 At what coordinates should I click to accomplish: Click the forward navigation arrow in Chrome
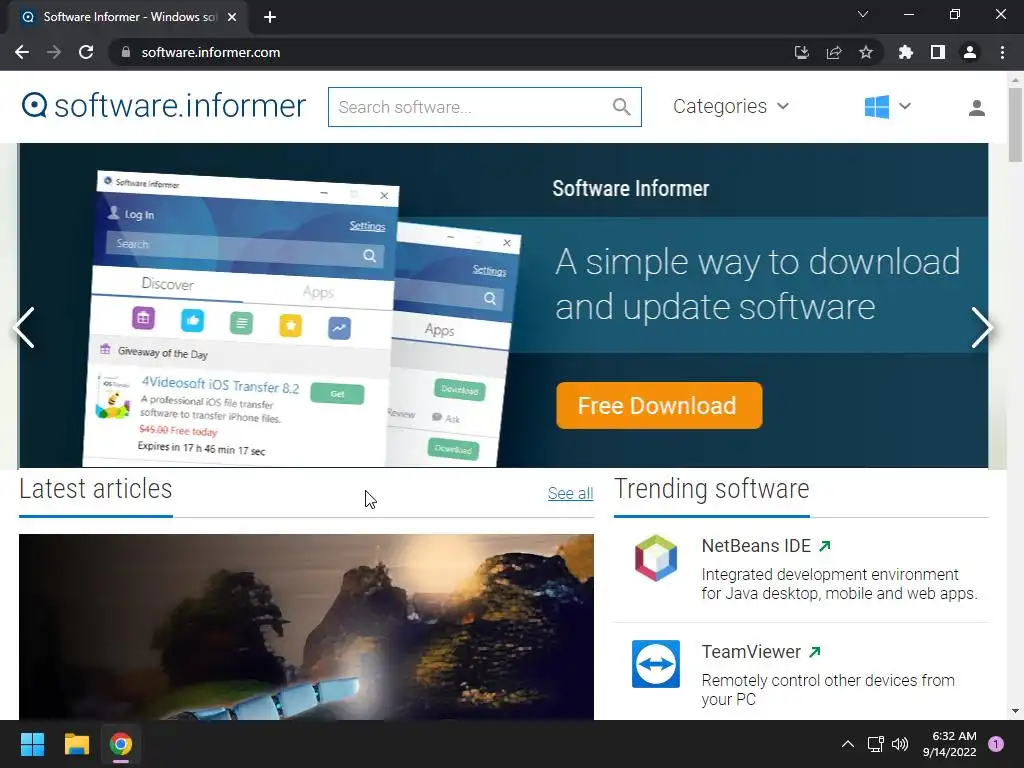[x=54, y=52]
